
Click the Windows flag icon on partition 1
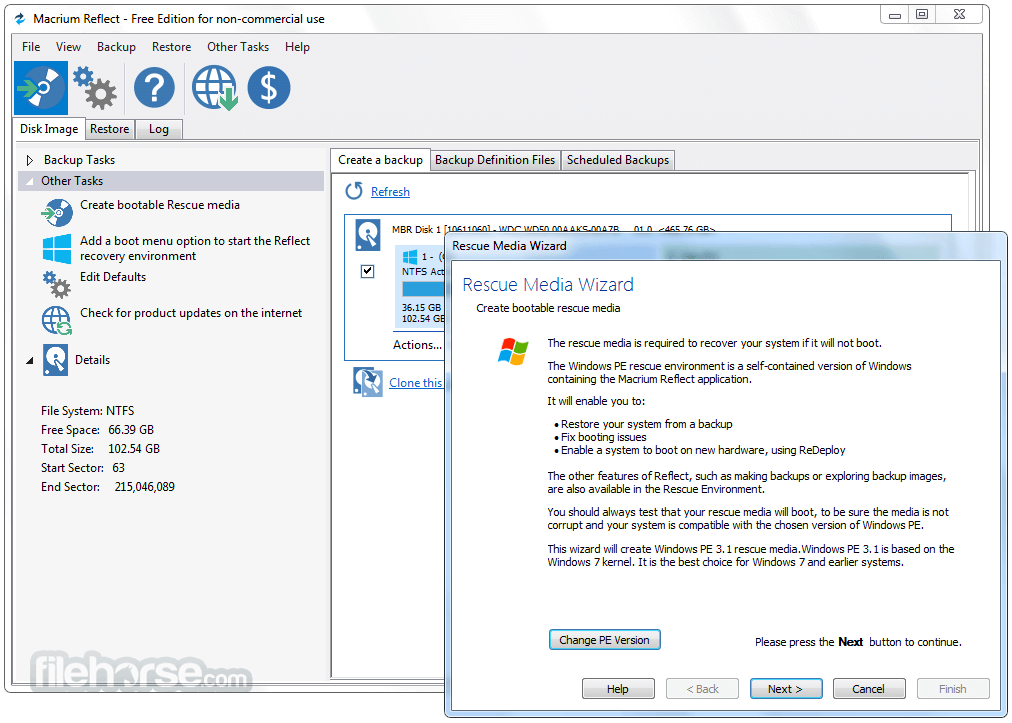pyautogui.click(x=410, y=257)
